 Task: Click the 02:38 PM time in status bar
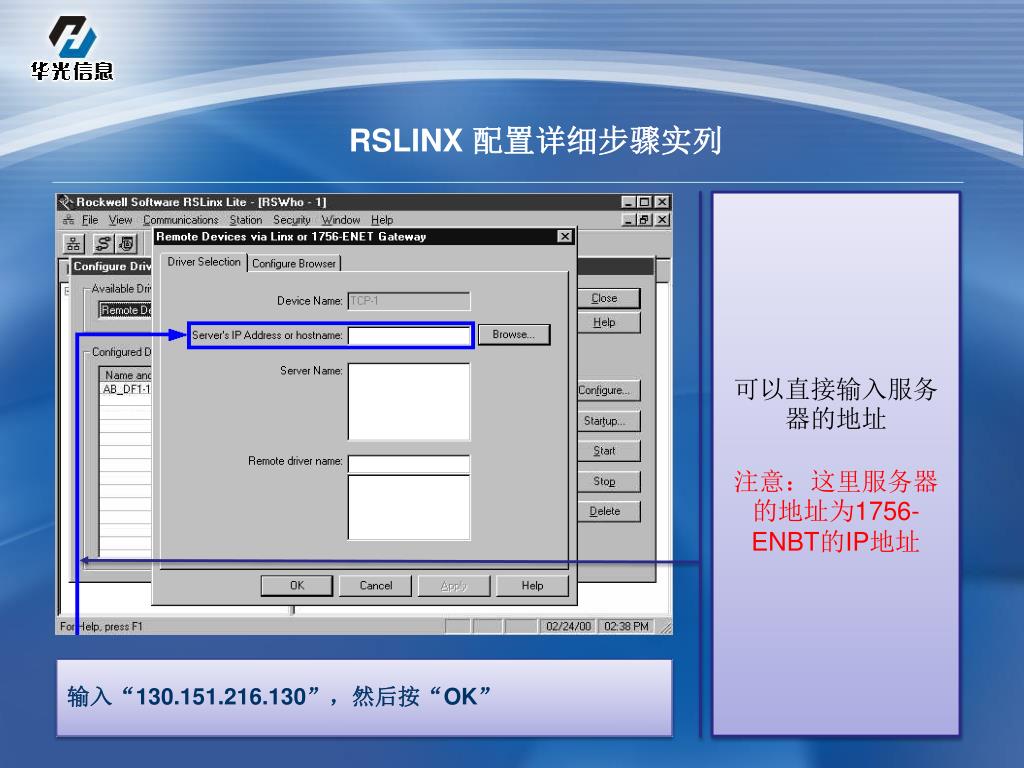click(626, 626)
